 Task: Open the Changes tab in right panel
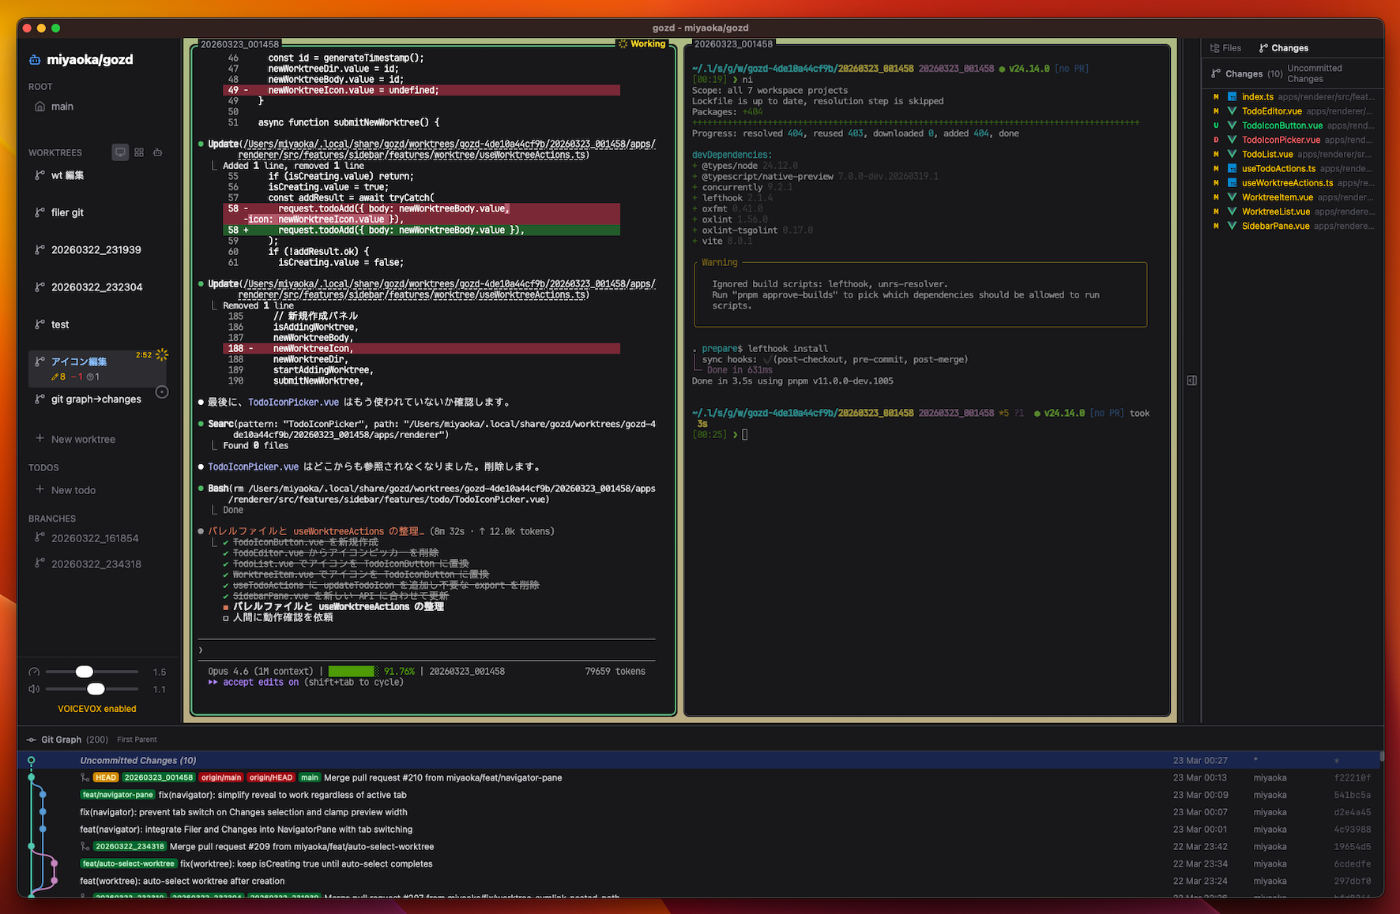tap(1283, 48)
